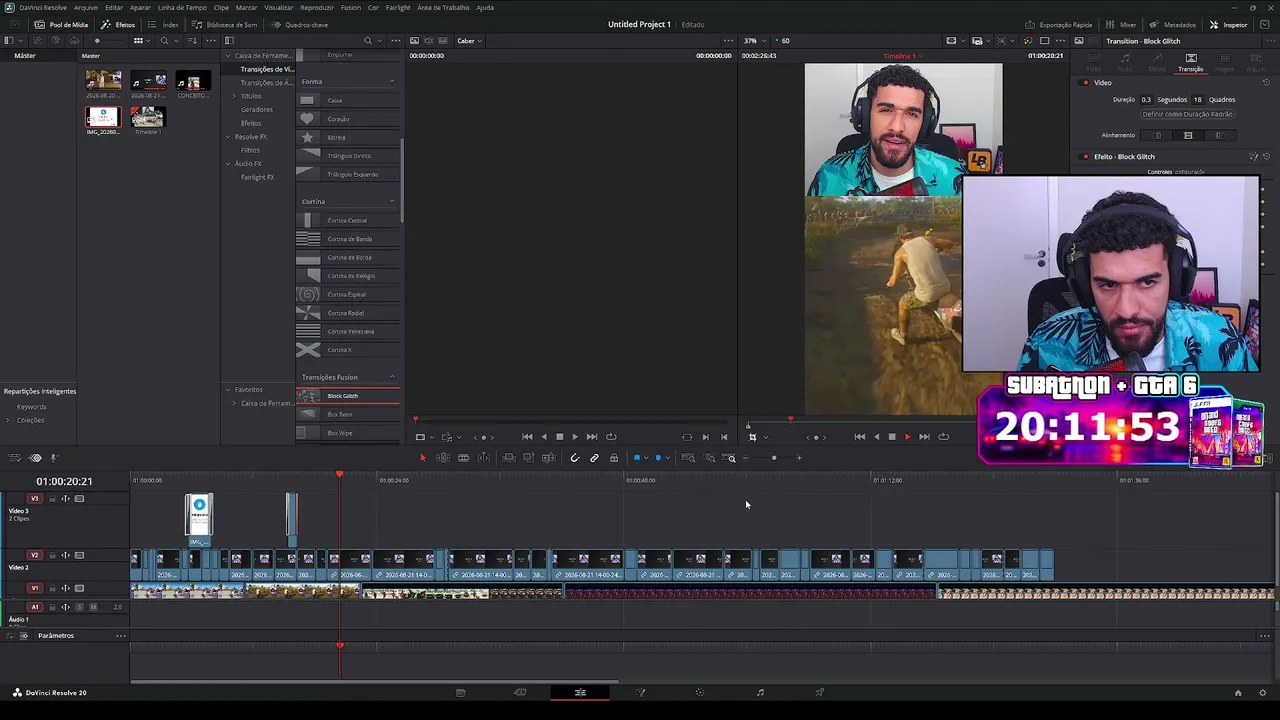Select the V3 track destination button
Viewport: 1280px width, 720px height.
click(x=35, y=498)
